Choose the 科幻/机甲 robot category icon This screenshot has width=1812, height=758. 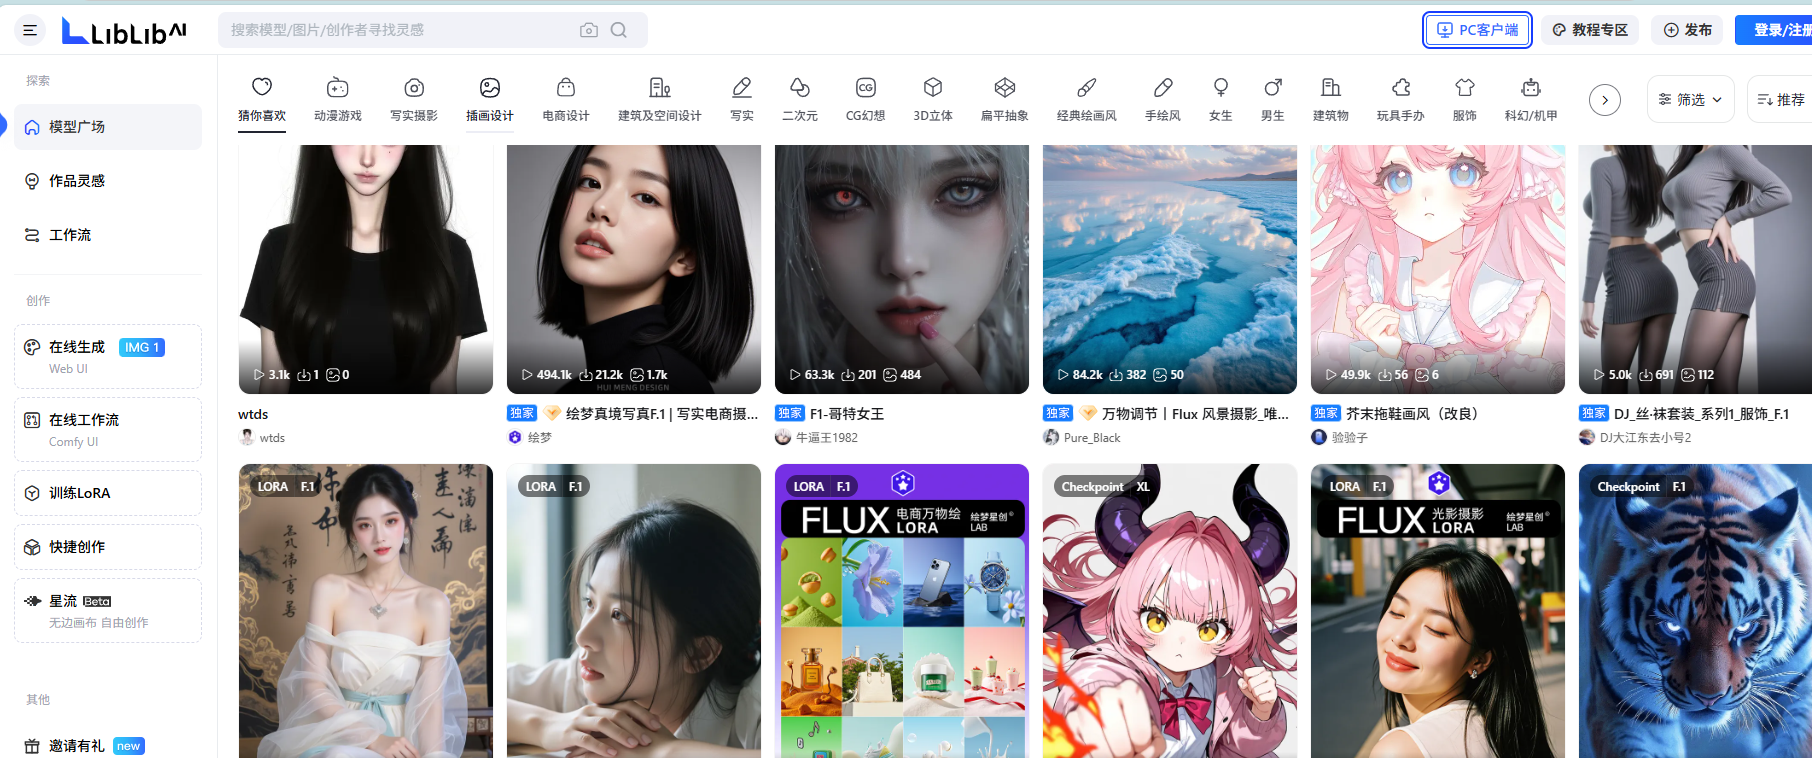pos(1531,88)
